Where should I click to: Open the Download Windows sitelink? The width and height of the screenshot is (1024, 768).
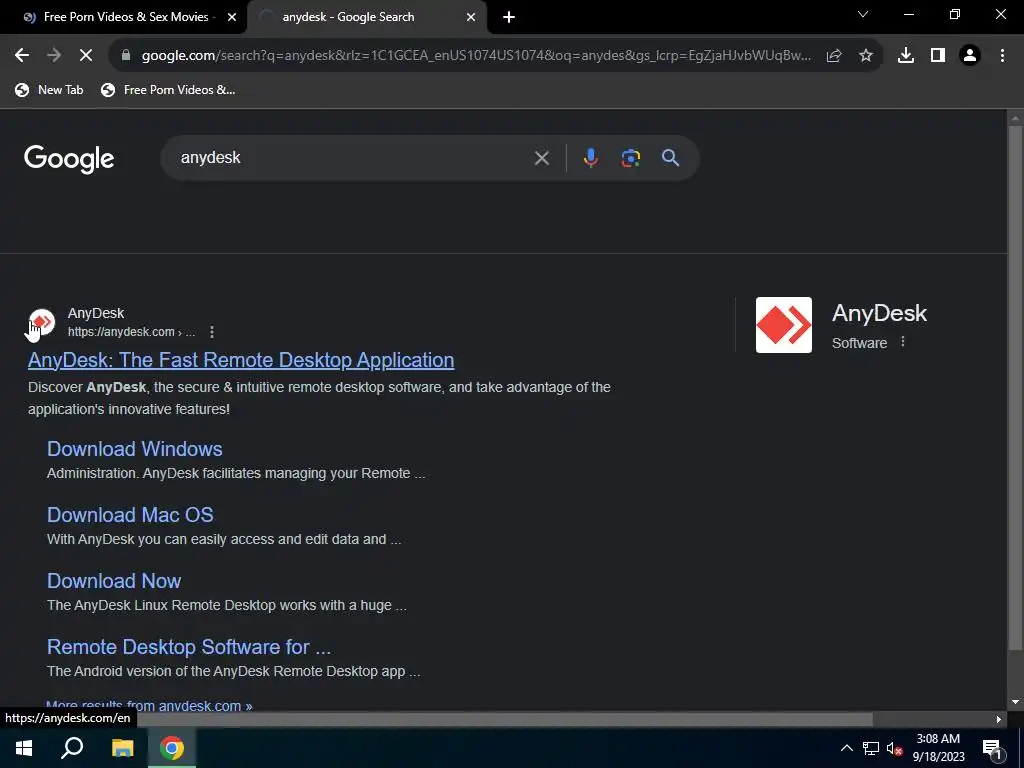[x=135, y=449]
